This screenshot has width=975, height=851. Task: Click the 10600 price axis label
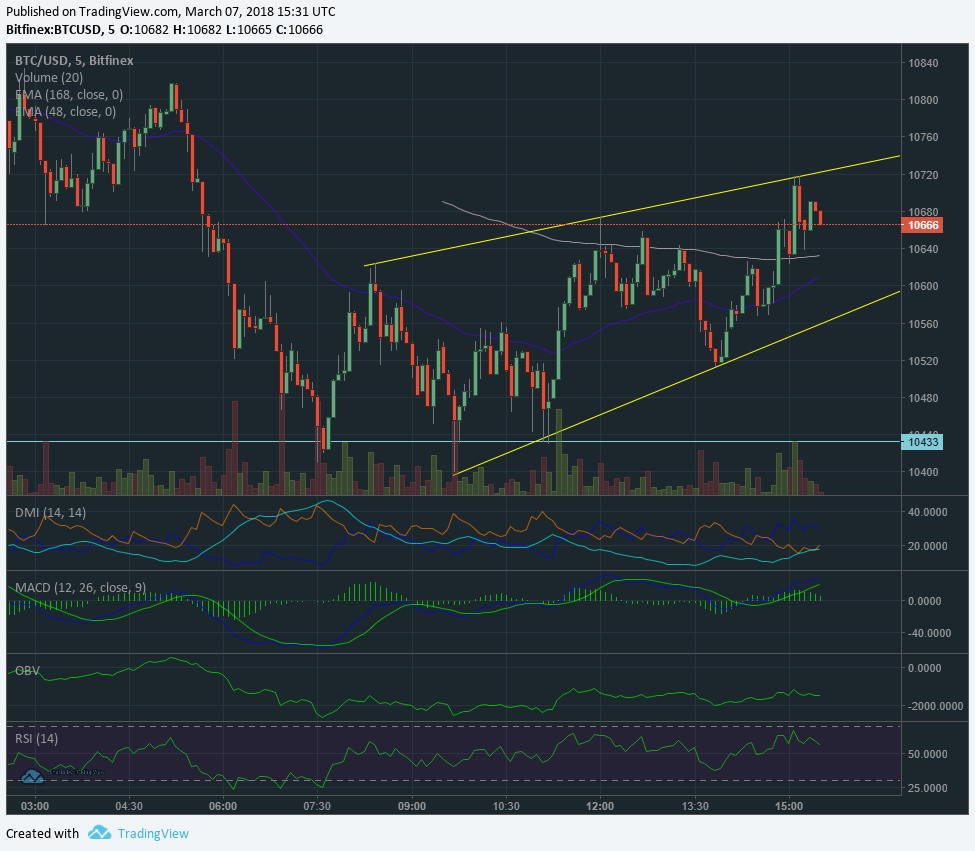923,286
